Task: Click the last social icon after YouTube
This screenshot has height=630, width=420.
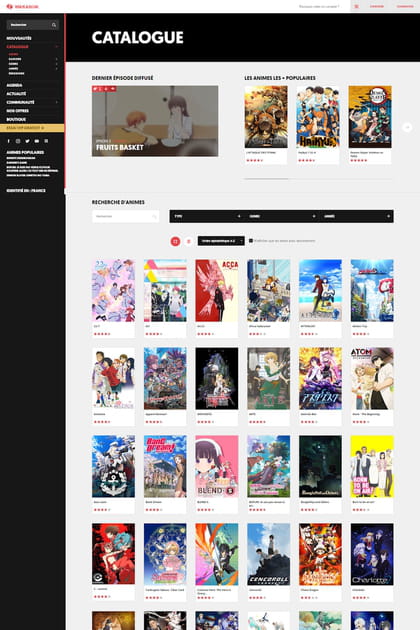Action: pyautogui.click(x=46, y=141)
